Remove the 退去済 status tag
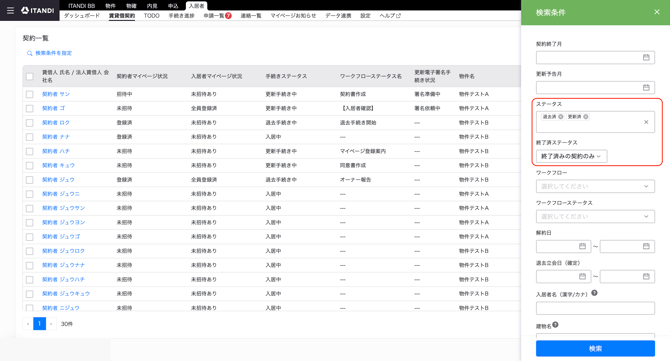670x361 pixels. point(561,117)
